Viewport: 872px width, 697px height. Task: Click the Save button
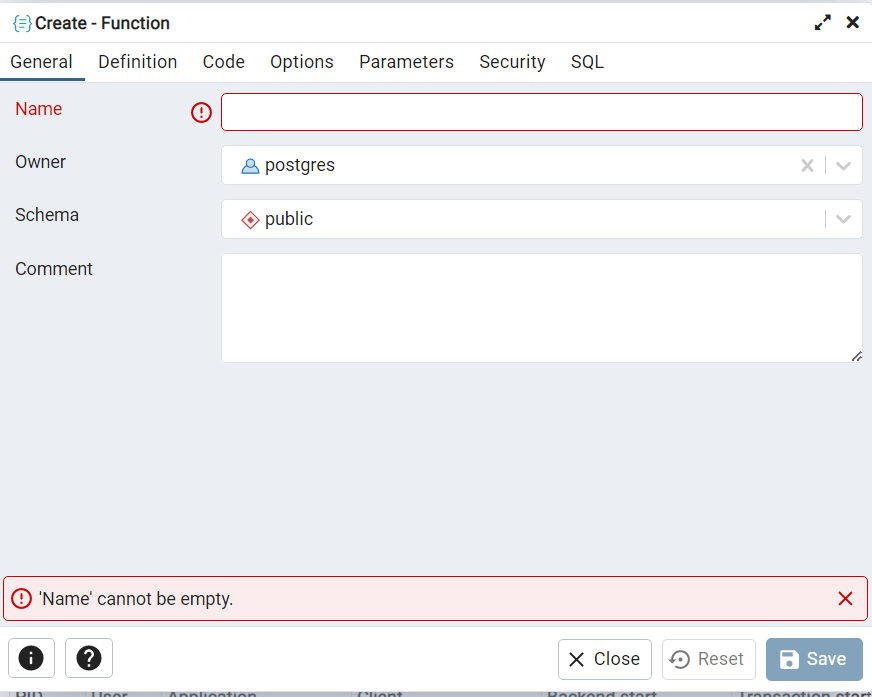click(x=814, y=659)
